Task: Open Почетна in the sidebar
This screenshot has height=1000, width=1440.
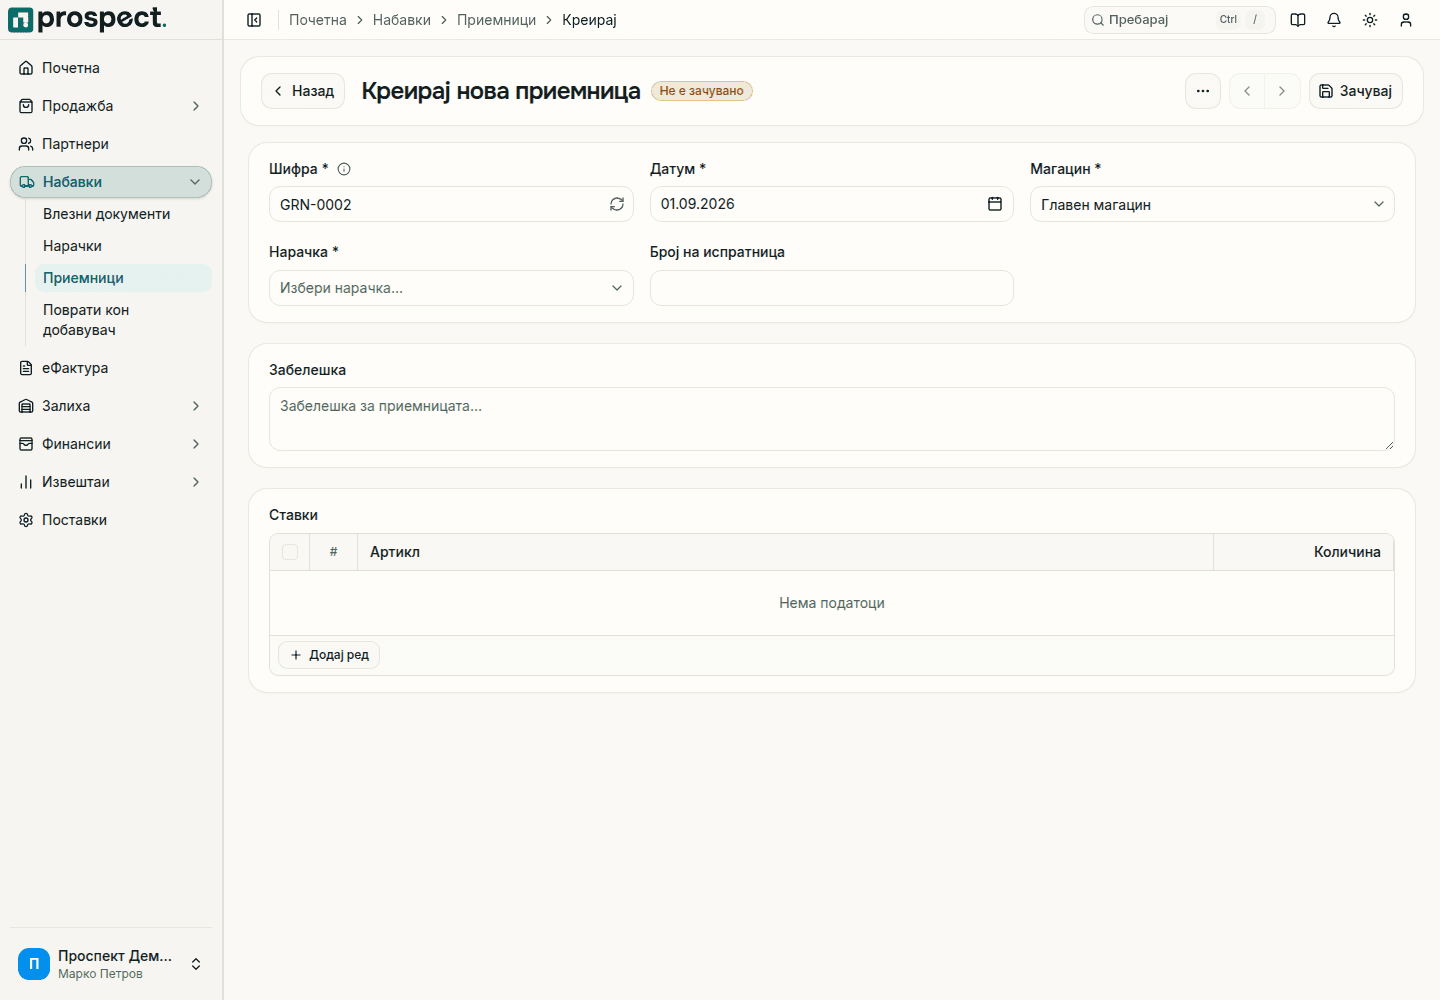Action: [x=111, y=68]
